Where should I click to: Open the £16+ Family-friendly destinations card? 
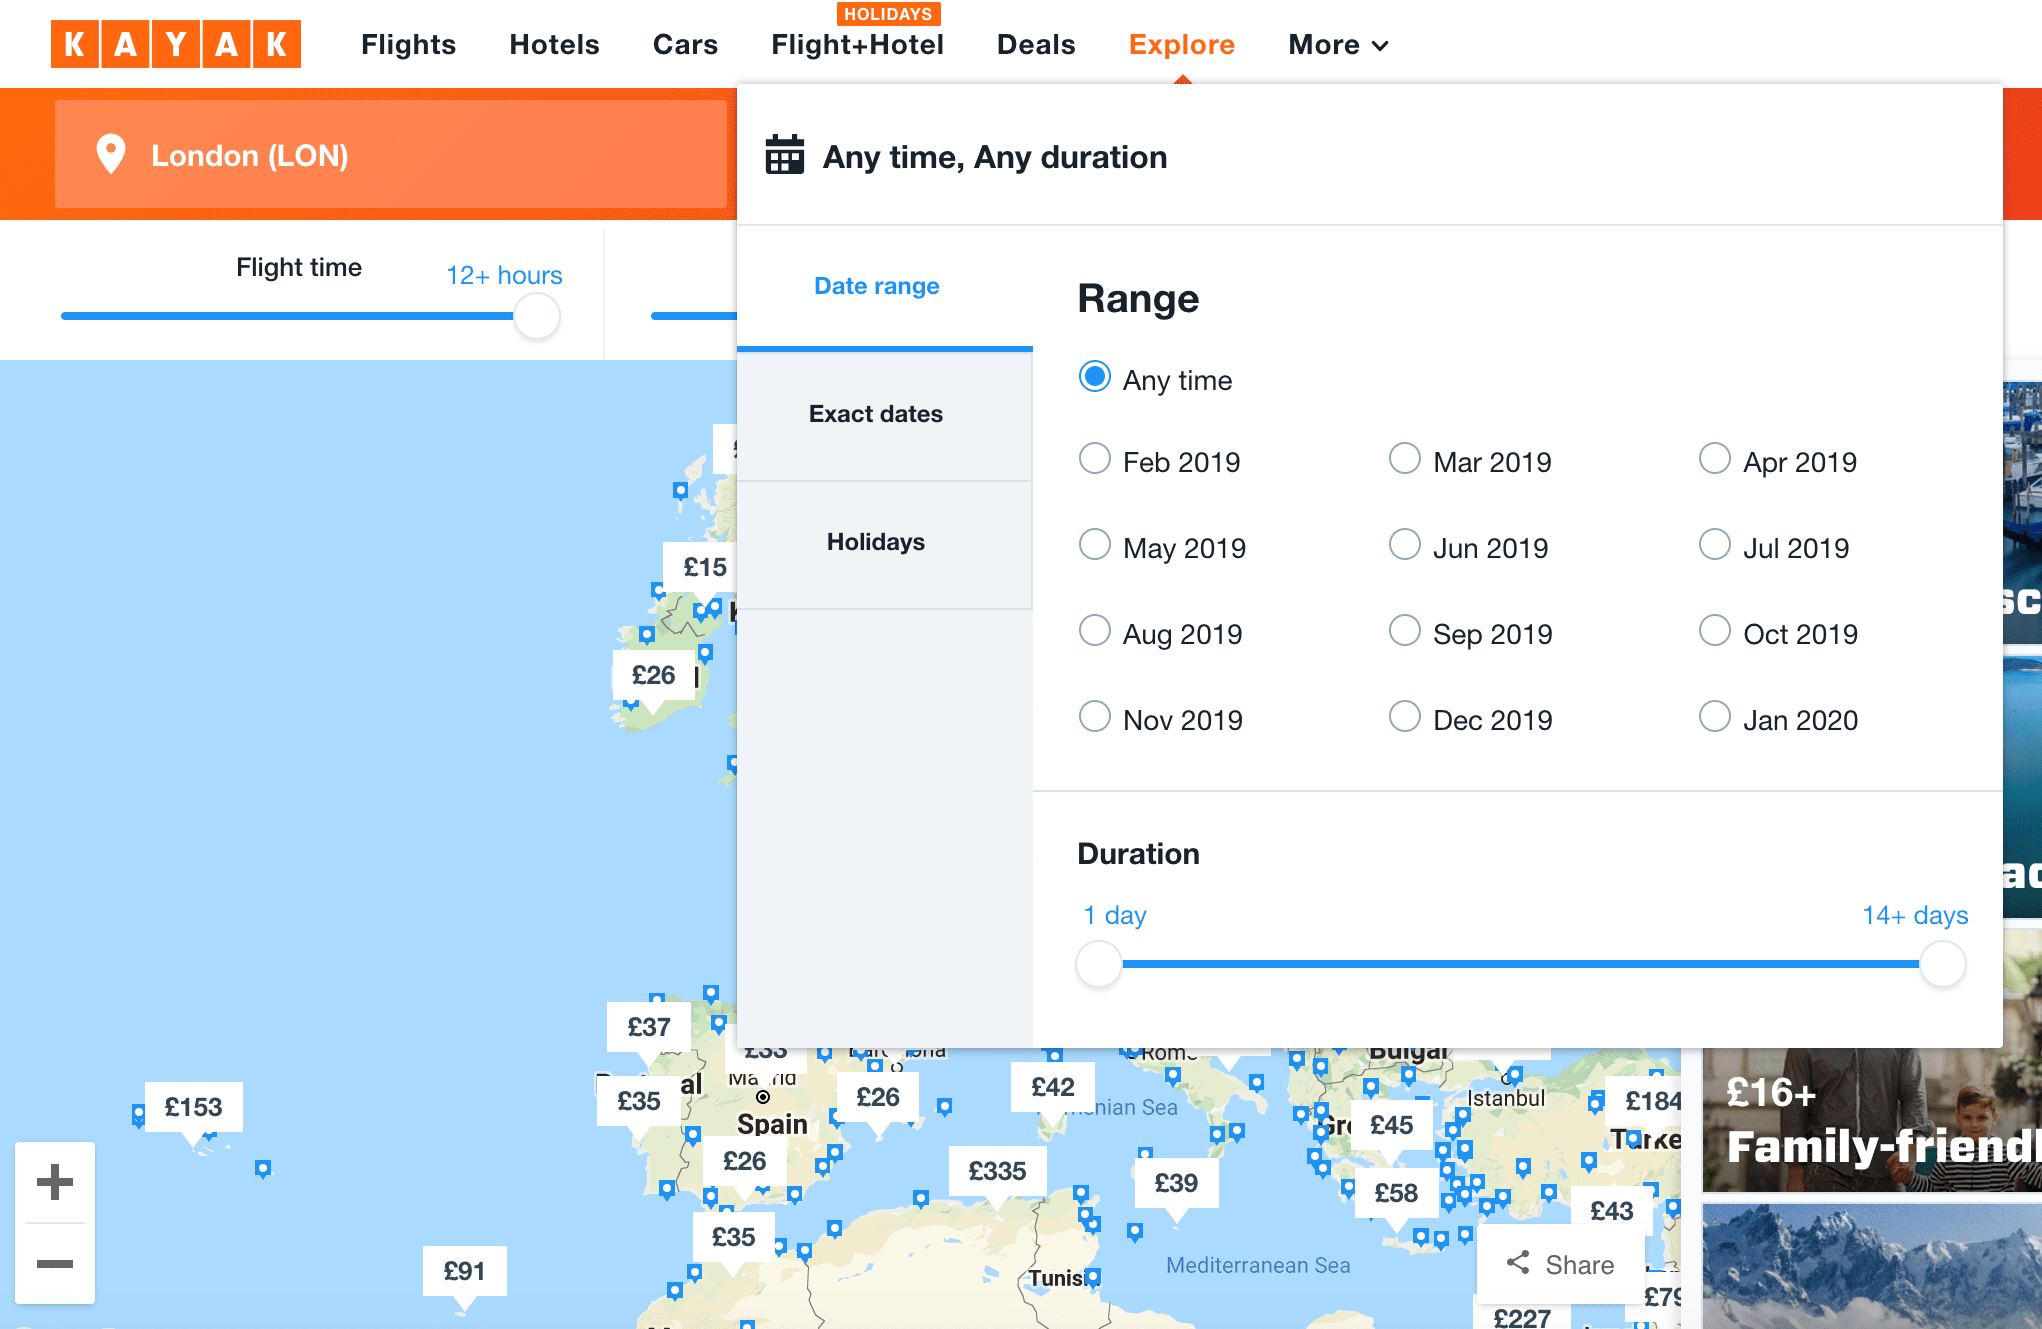click(x=1870, y=1120)
